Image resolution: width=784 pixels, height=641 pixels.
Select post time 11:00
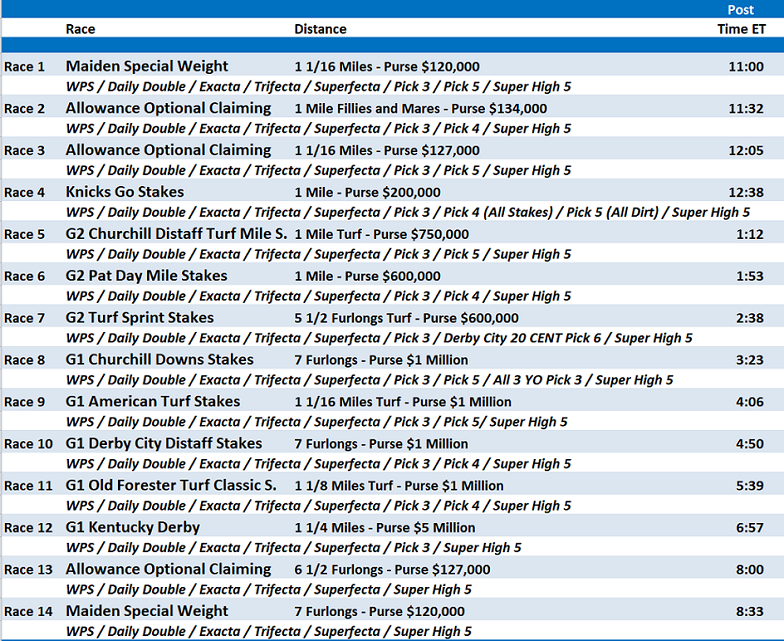pos(746,66)
